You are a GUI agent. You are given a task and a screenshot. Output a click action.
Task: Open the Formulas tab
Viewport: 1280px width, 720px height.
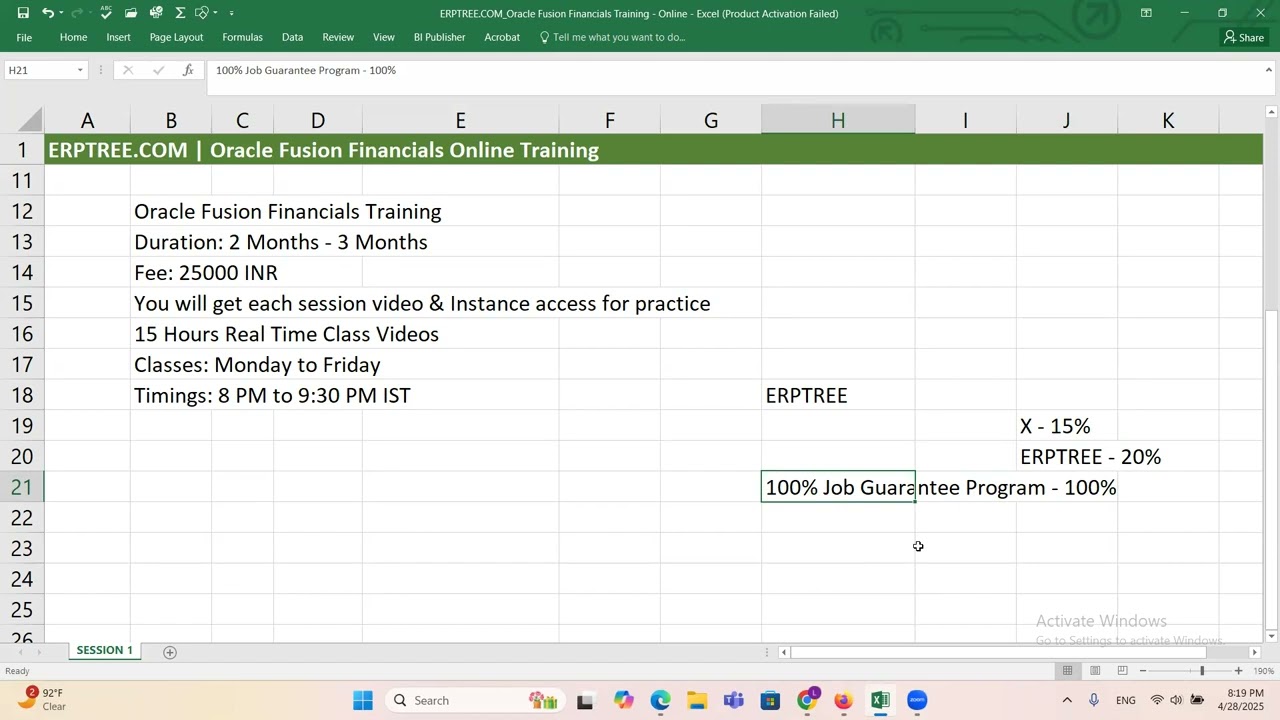[x=242, y=37]
